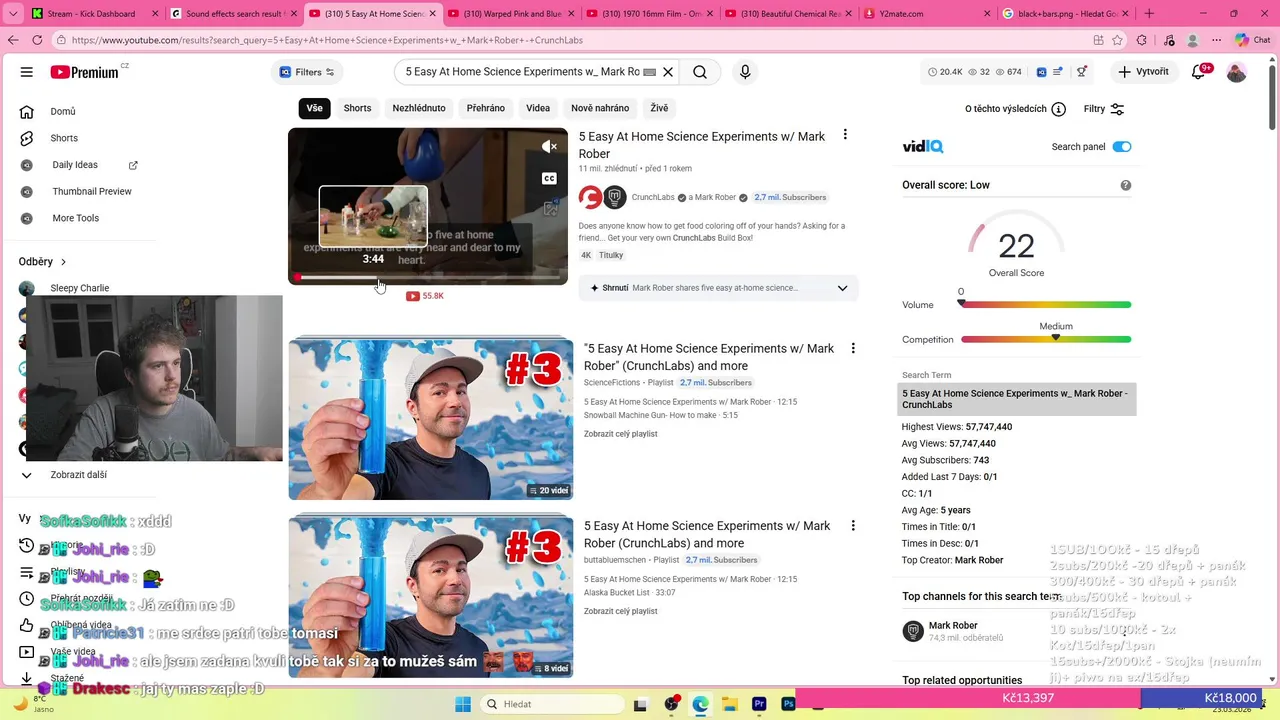
Task: Open the 8 videí playlist thumbnail
Action: [431, 596]
